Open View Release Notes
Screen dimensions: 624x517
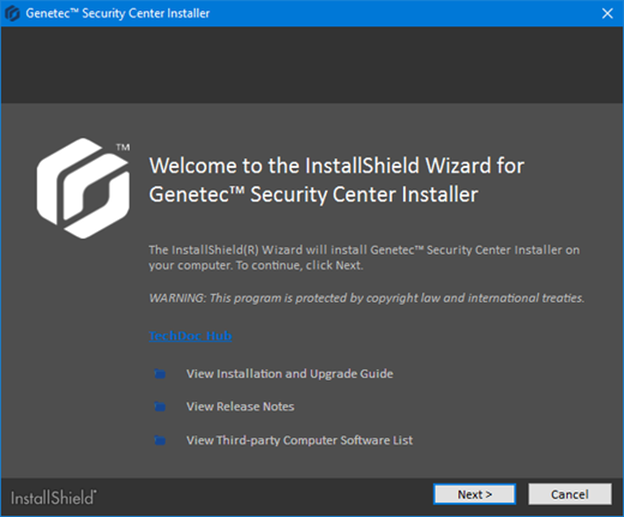240,406
